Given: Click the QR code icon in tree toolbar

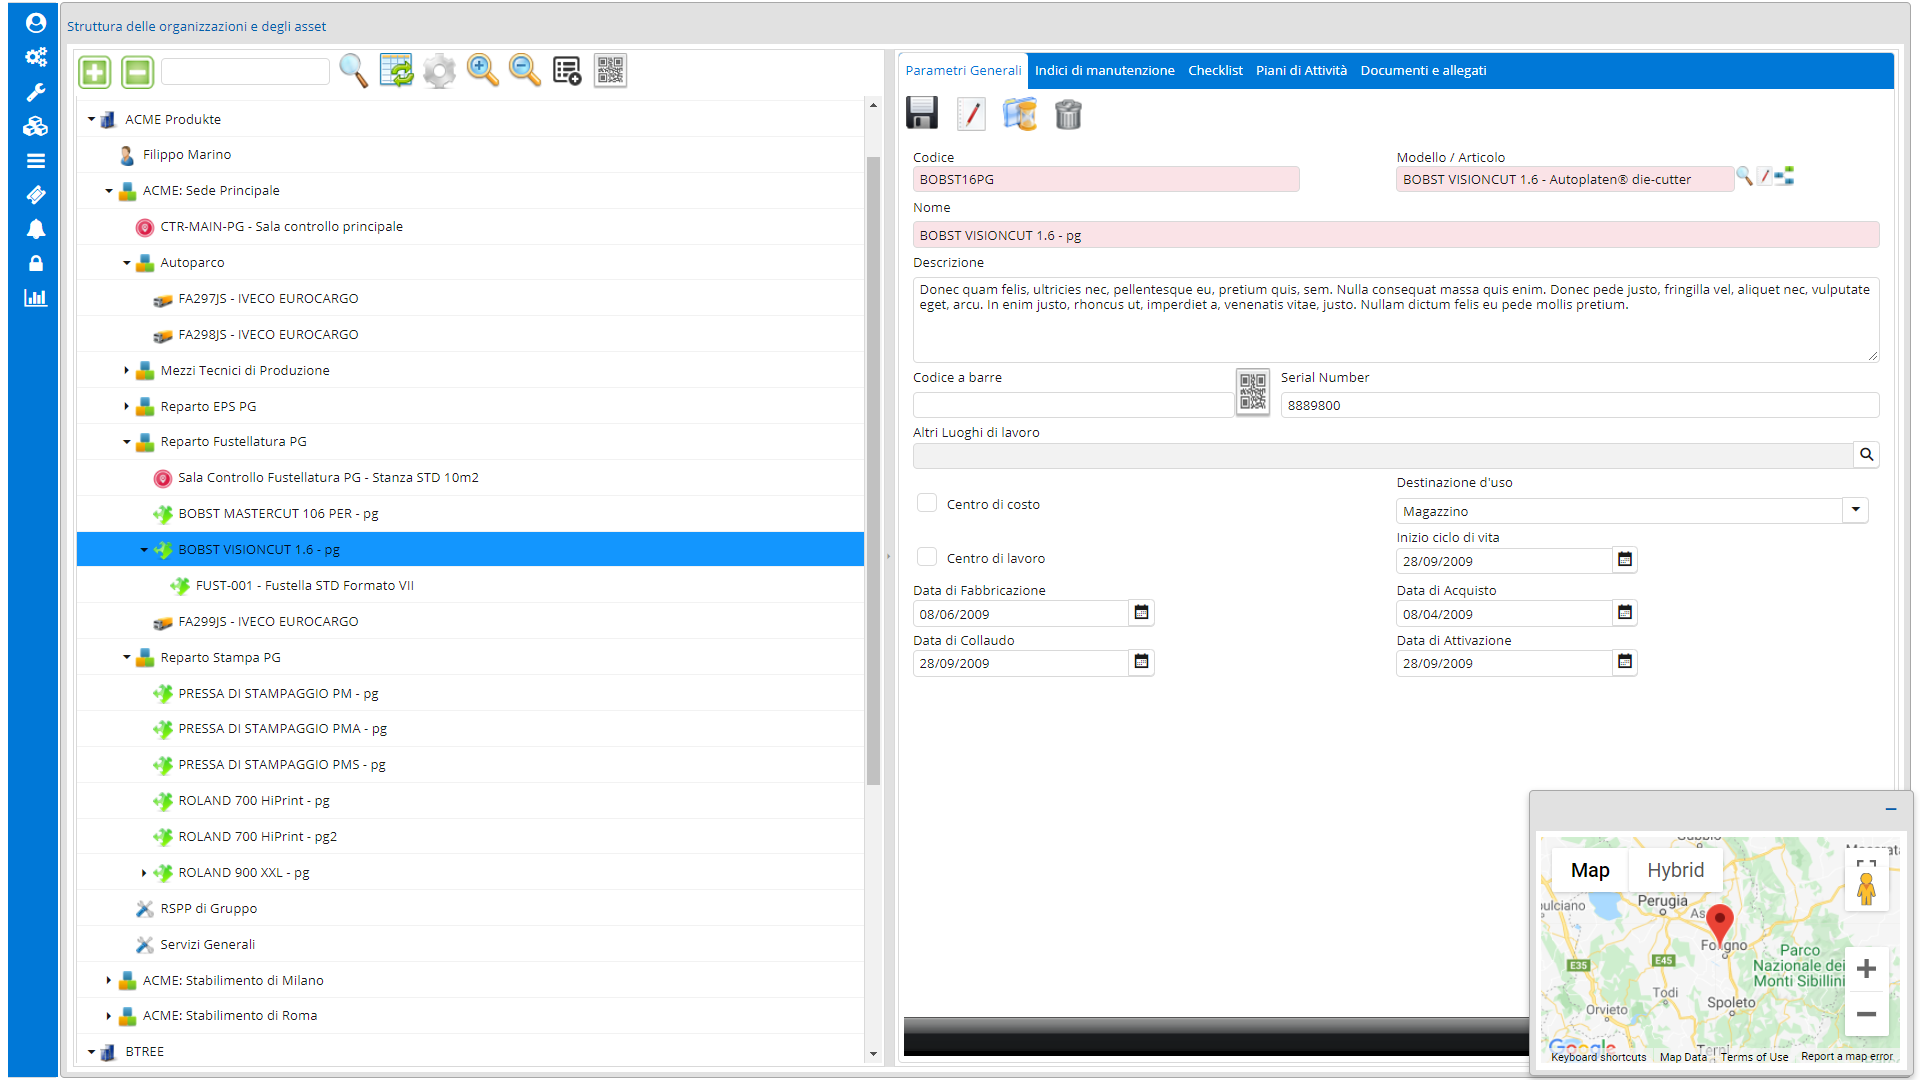Looking at the screenshot, I should point(610,71).
